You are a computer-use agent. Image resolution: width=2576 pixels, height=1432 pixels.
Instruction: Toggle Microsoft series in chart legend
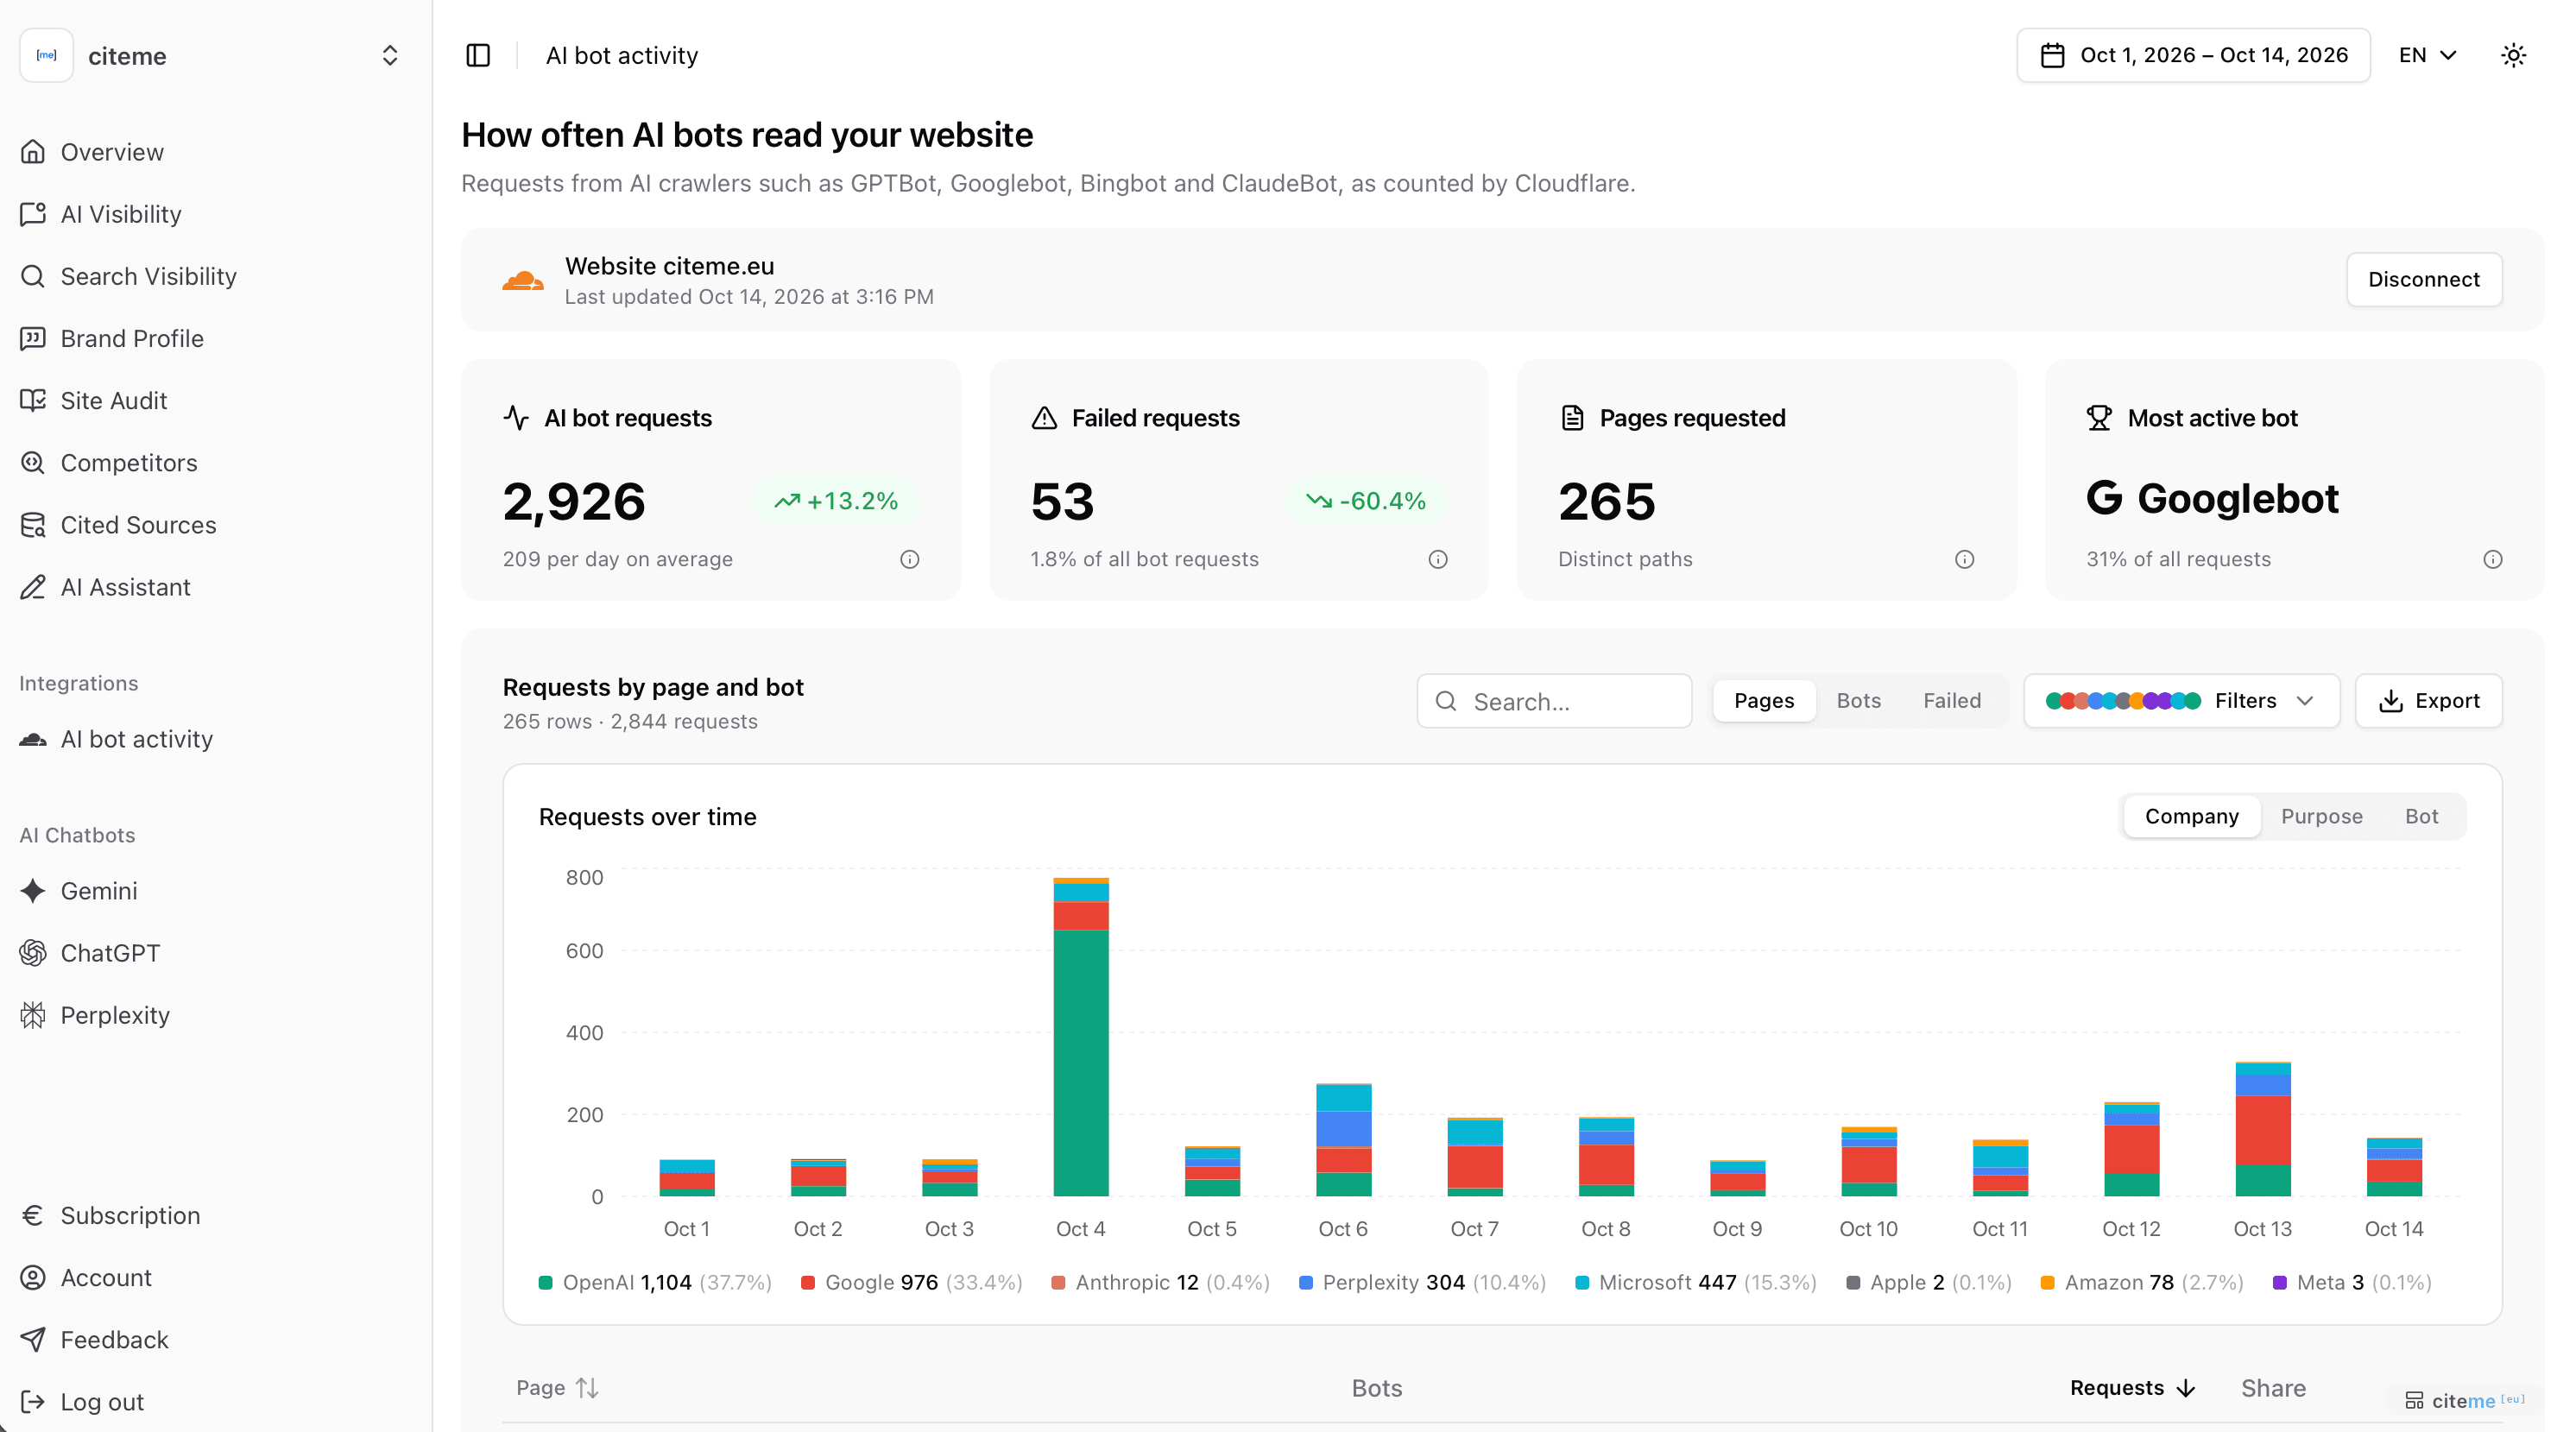pyautogui.click(x=1695, y=1282)
